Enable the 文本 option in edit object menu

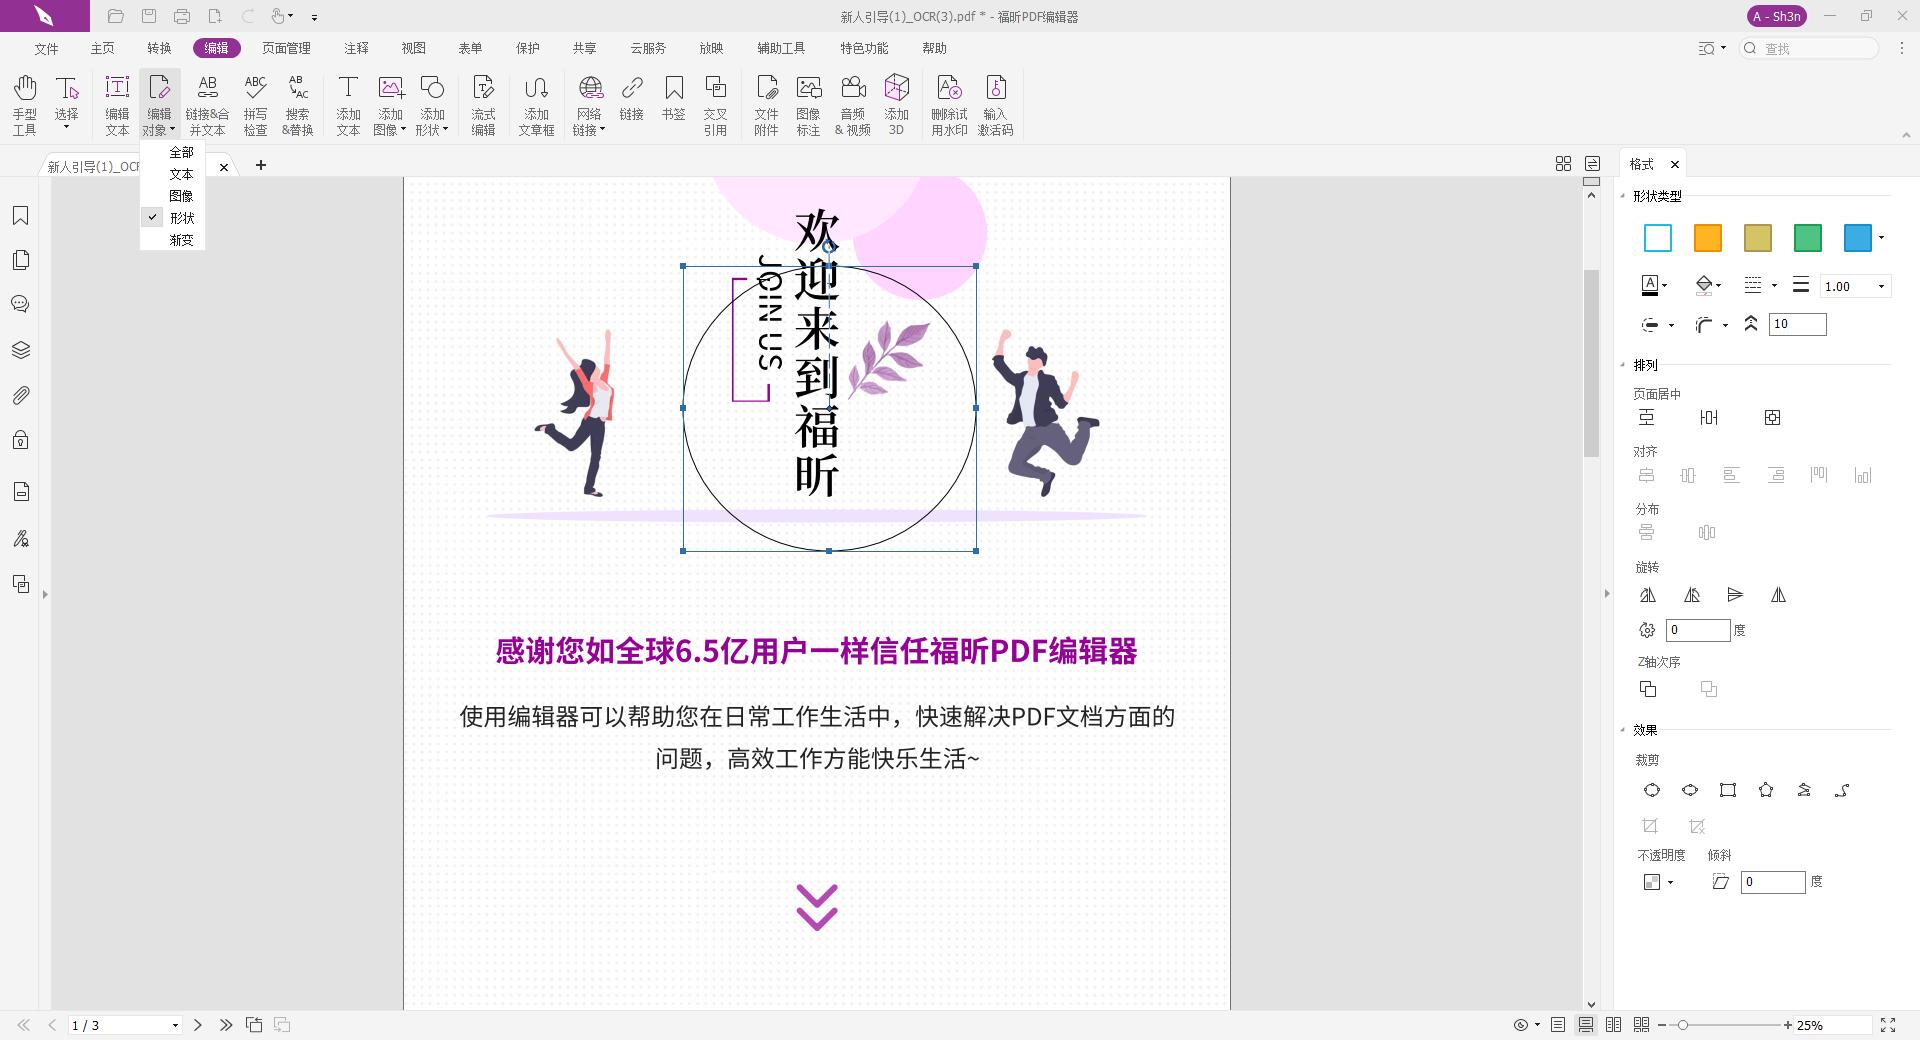[181, 173]
